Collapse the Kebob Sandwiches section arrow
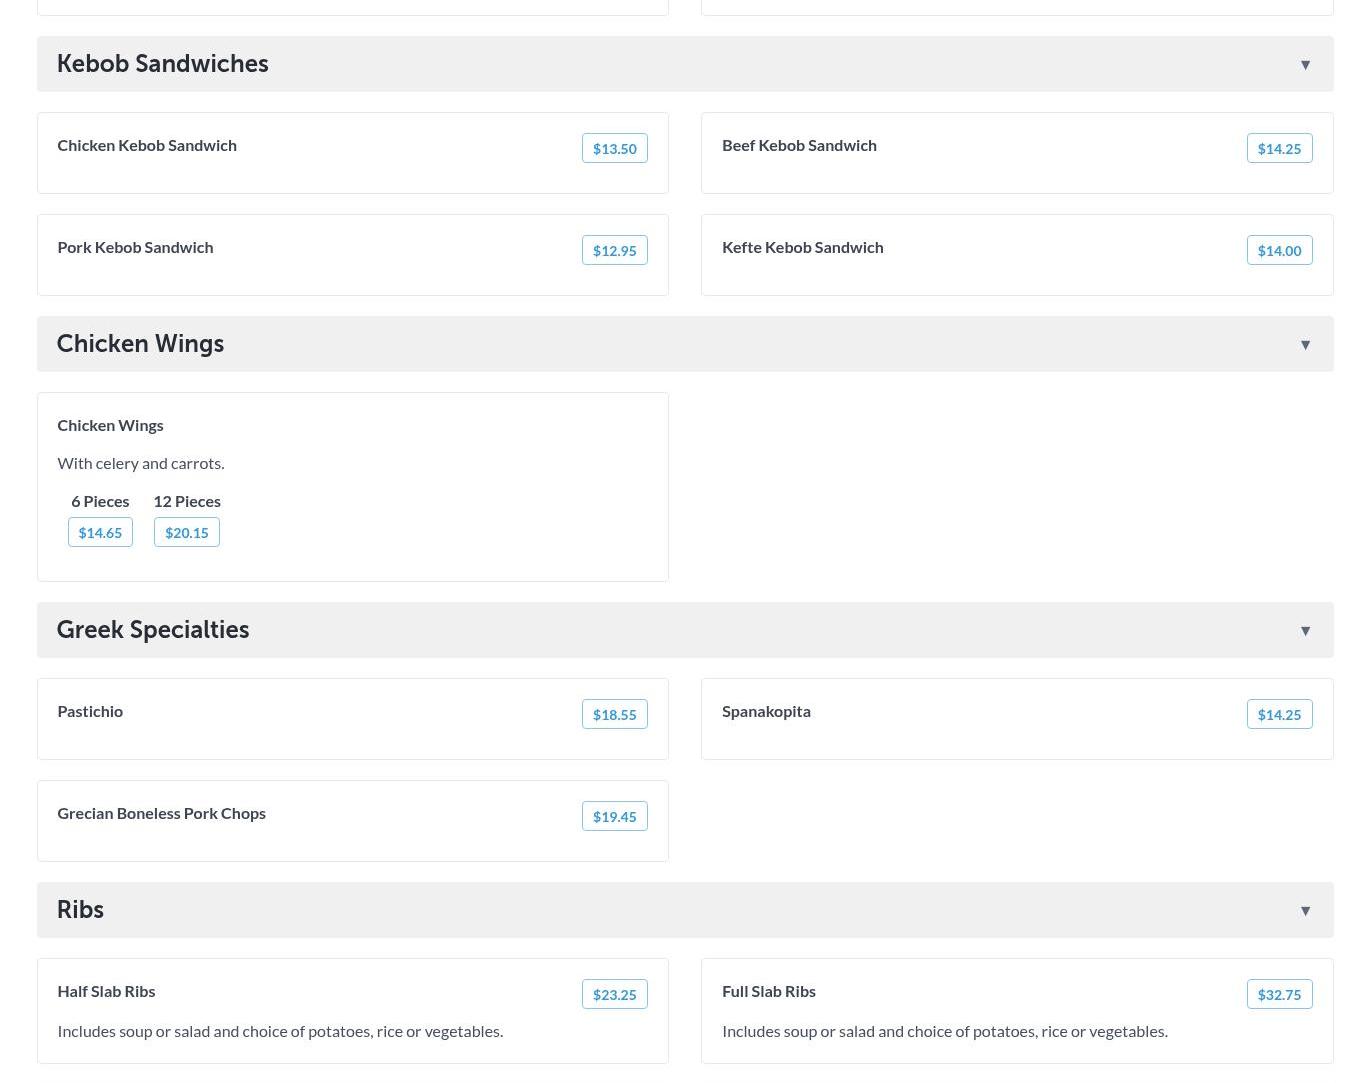Screen dimensions: 1370x1083 pos(1305,65)
